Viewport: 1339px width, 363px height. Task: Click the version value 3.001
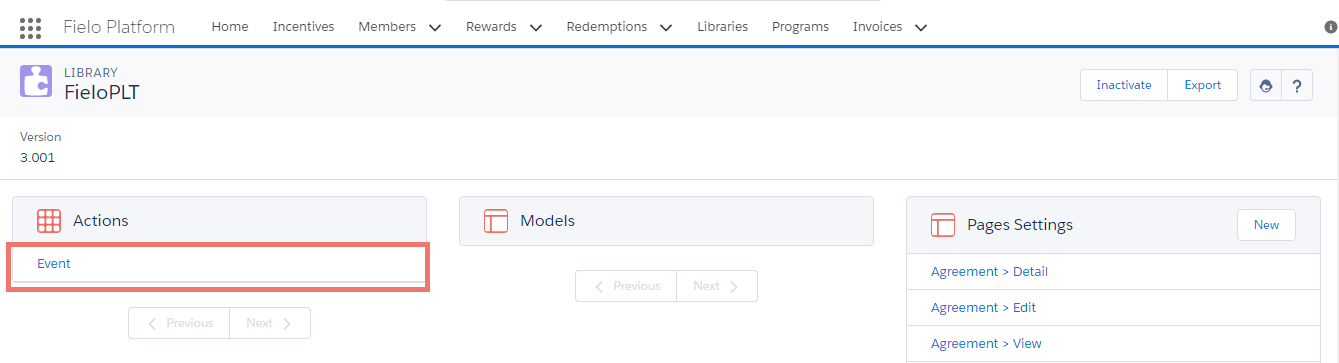pyautogui.click(x=38, y=157)
